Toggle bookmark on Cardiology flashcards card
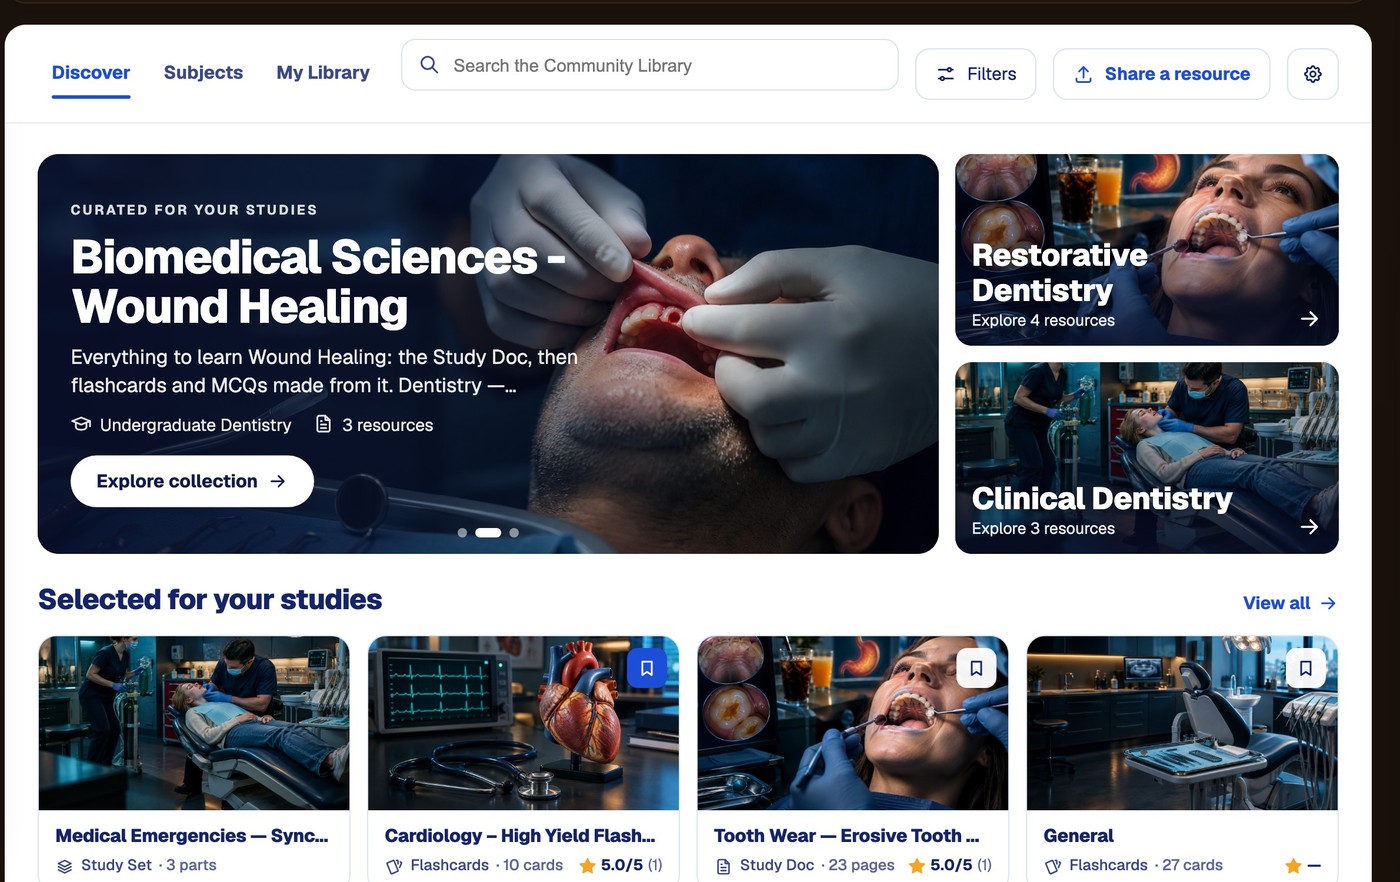This screenshot has width=1400, height=882. [647, 668]
